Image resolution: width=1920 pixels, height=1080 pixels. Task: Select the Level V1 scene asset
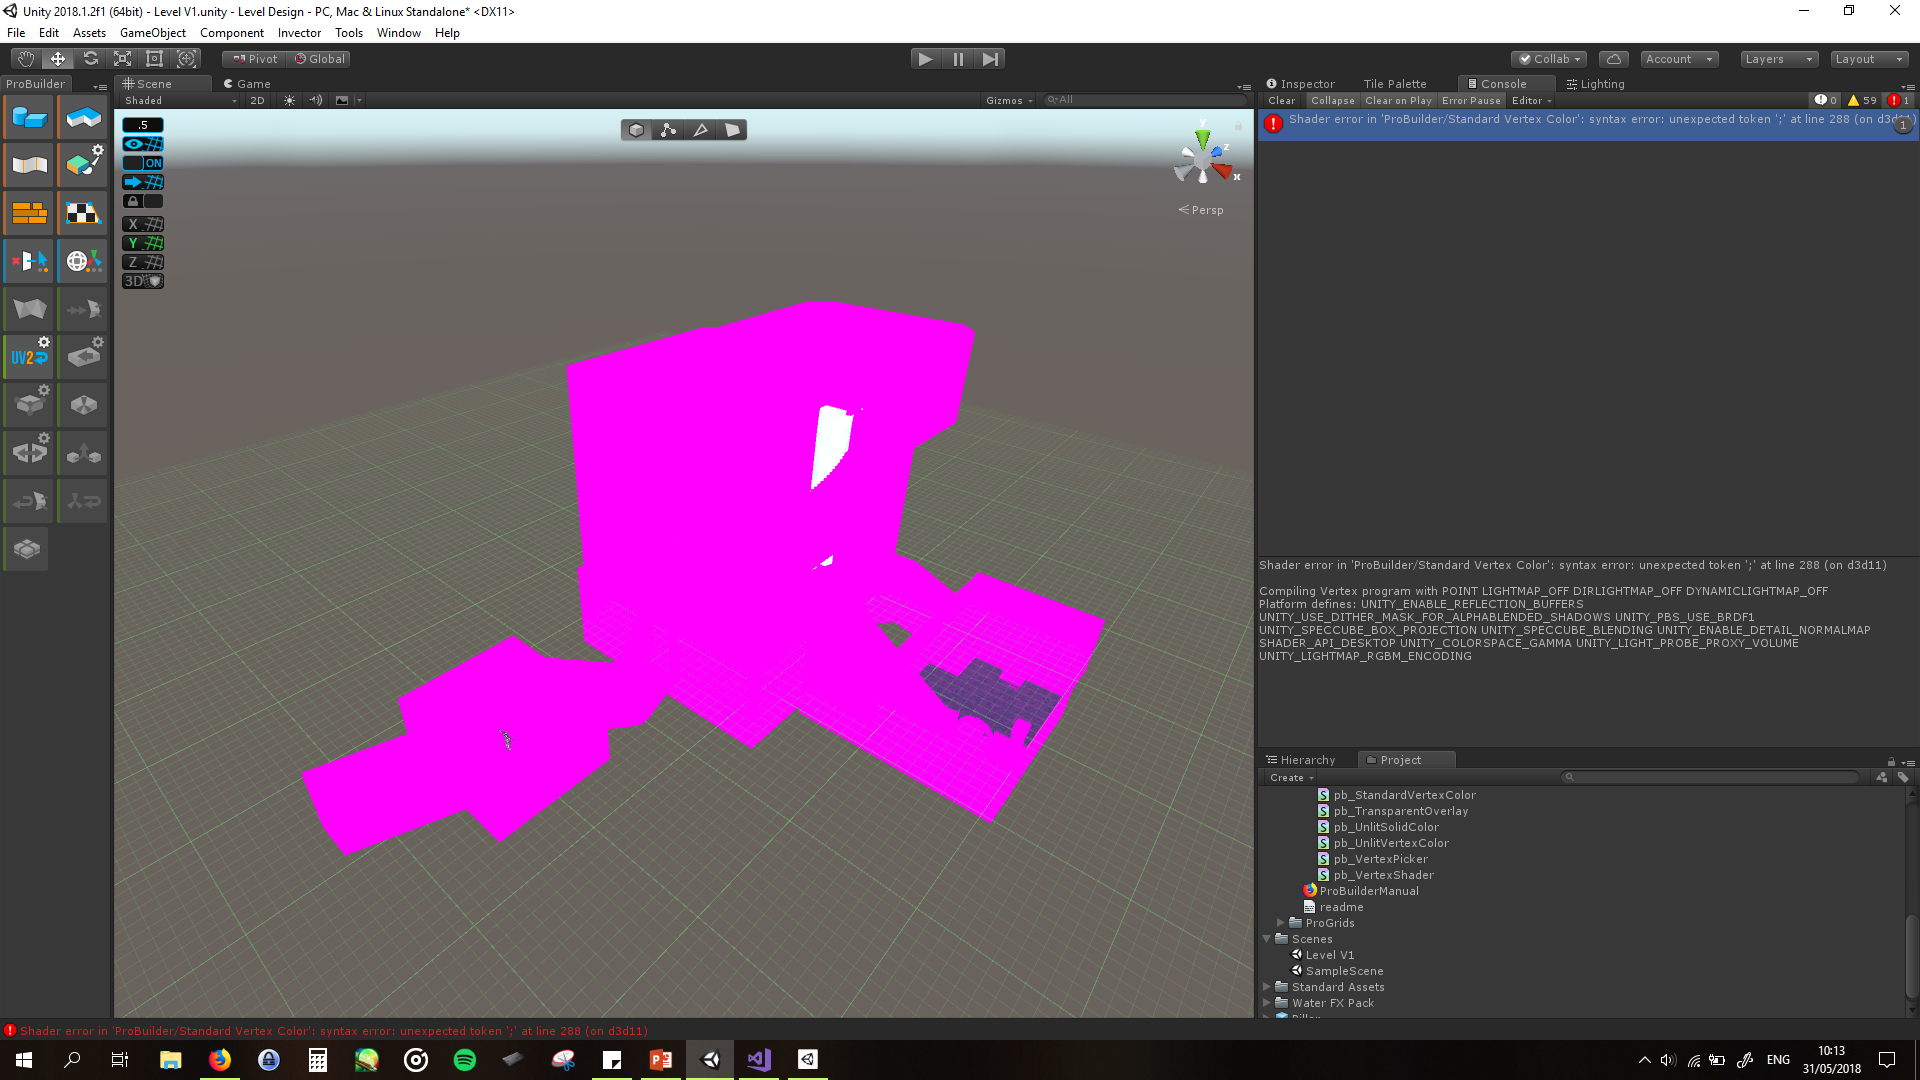tap(1330, 955)
